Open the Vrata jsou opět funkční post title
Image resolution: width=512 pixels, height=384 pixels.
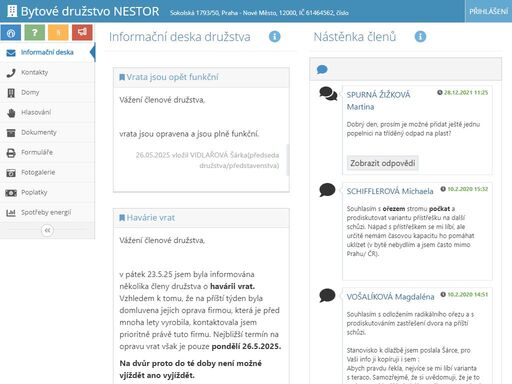[x=172, y=77]
